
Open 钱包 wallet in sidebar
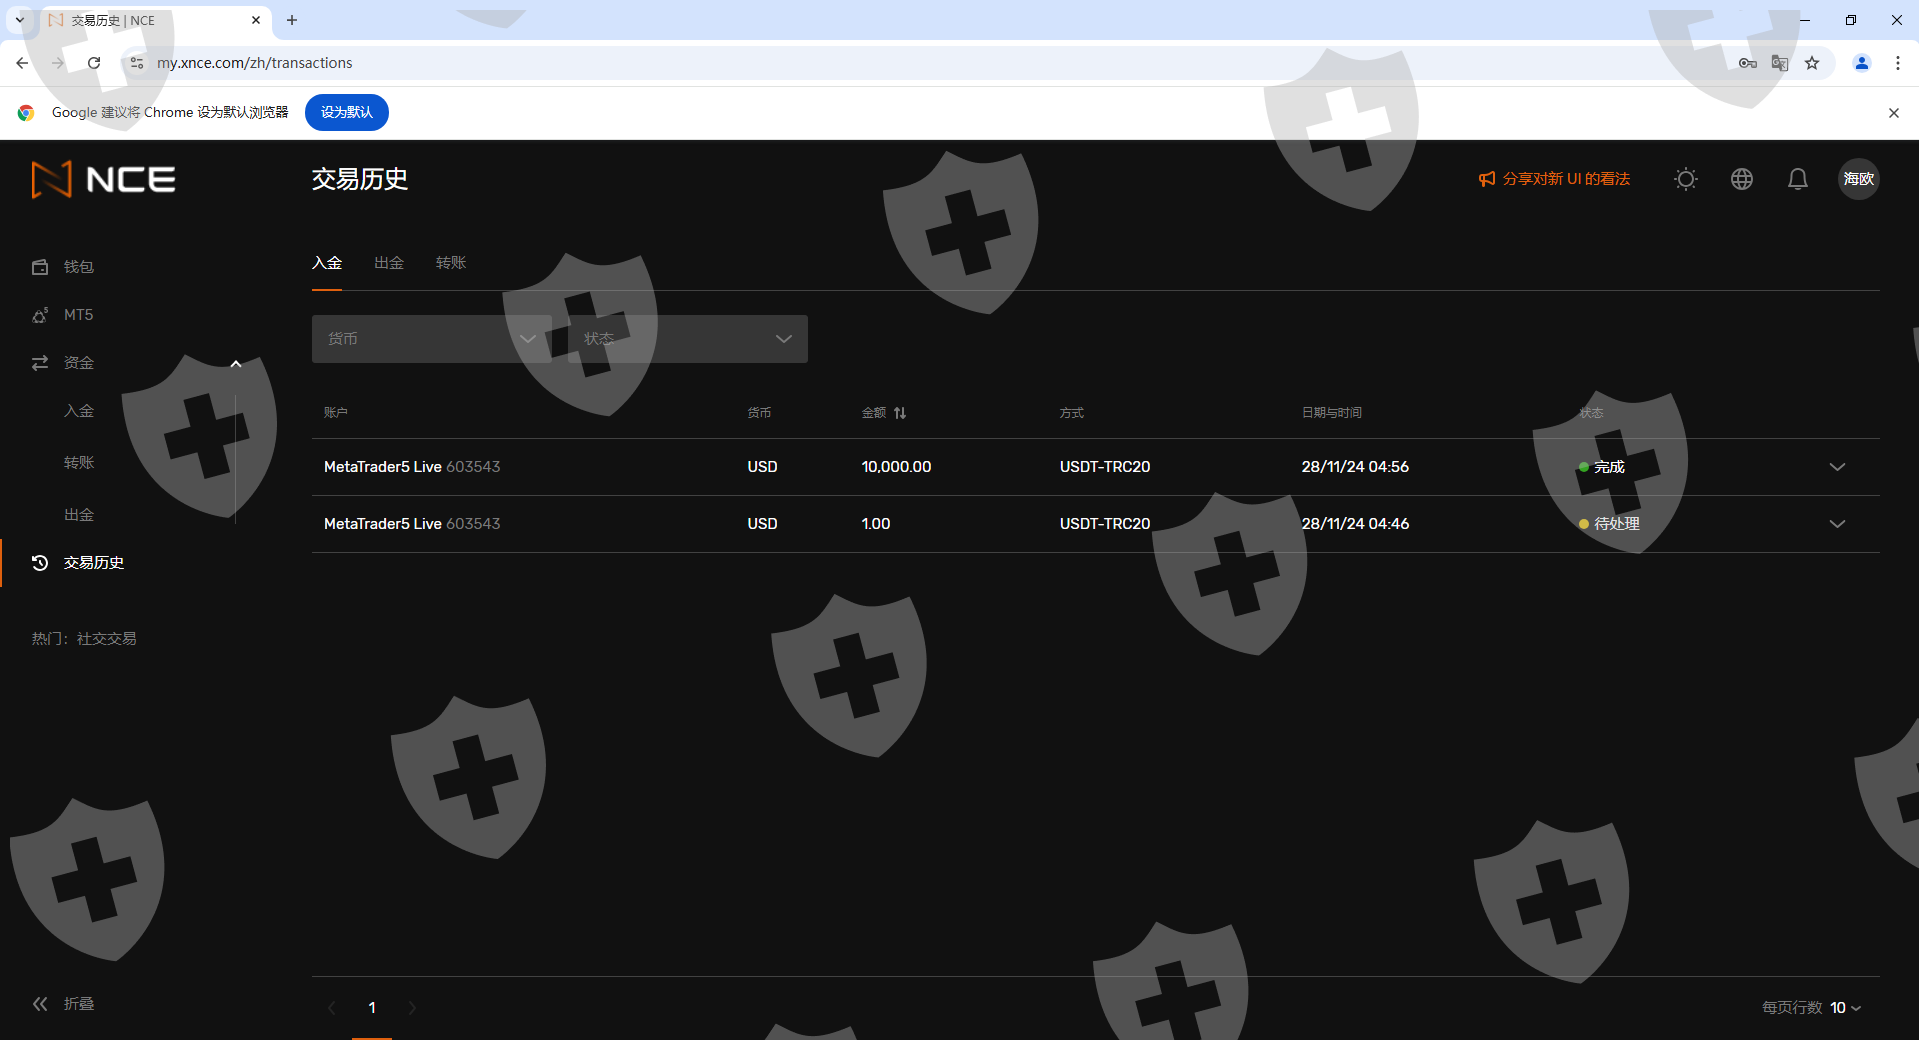click(78, 267)
